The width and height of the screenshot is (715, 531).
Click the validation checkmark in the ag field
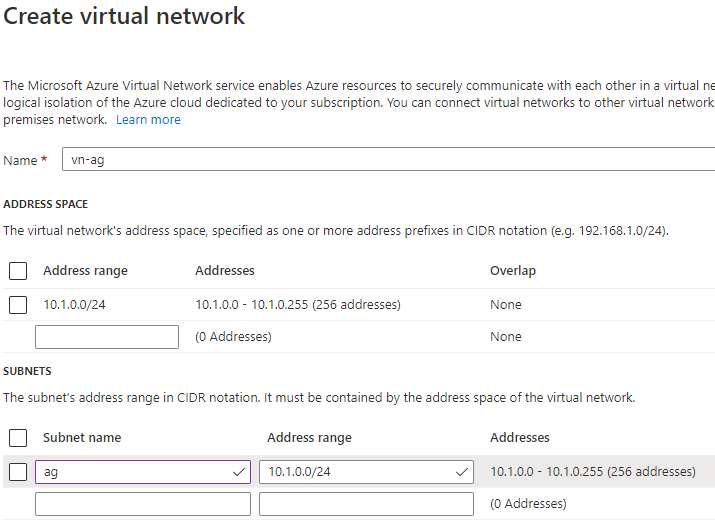(239, 472)
